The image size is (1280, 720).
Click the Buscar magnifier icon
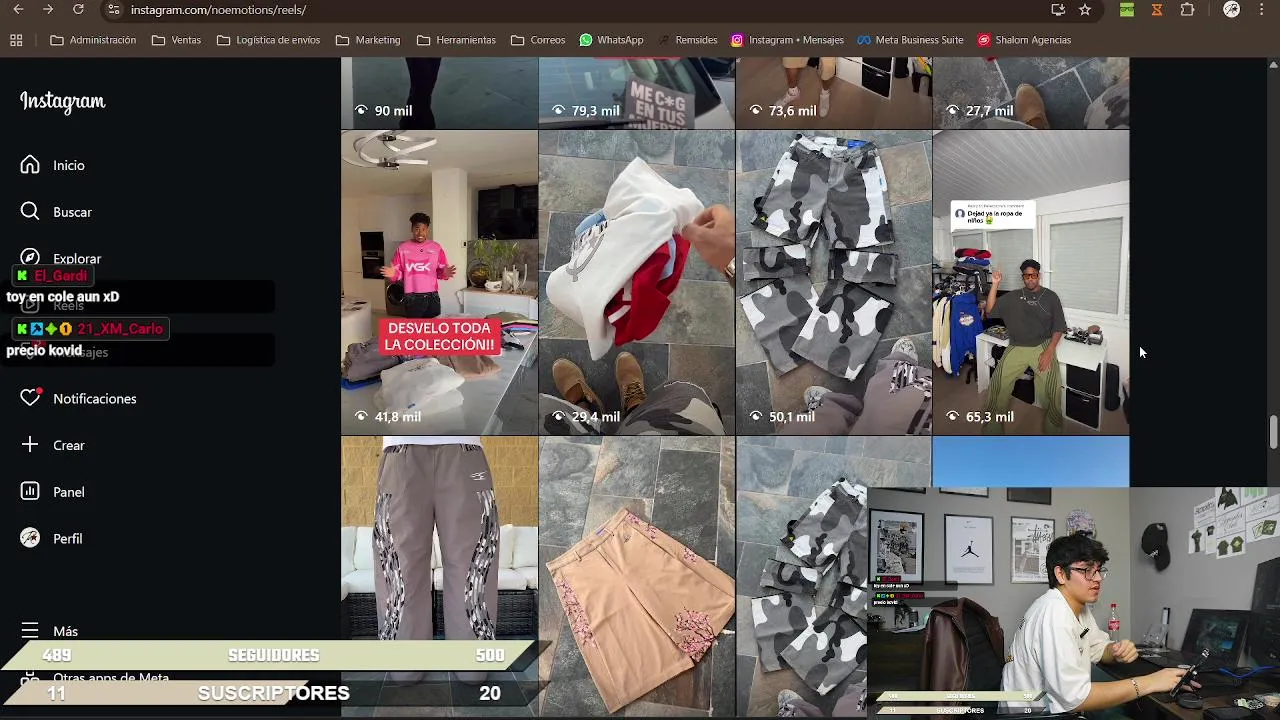click(x=30, y=212)
